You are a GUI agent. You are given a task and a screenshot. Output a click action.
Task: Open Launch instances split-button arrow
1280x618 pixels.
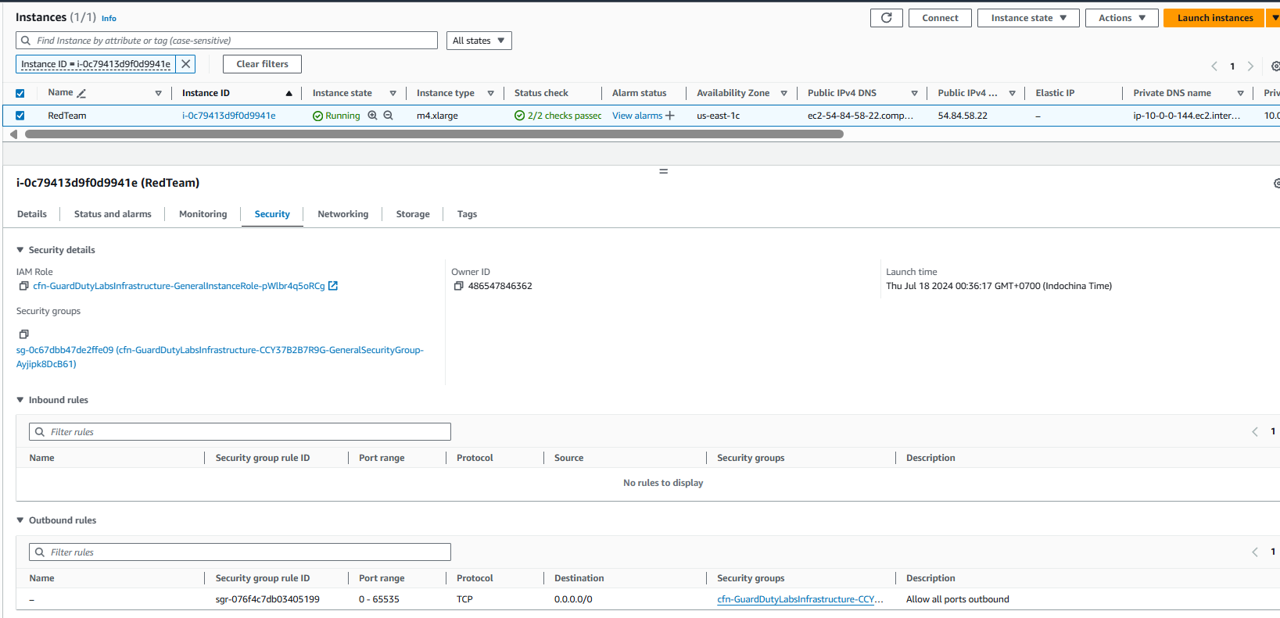[1273, 18]
